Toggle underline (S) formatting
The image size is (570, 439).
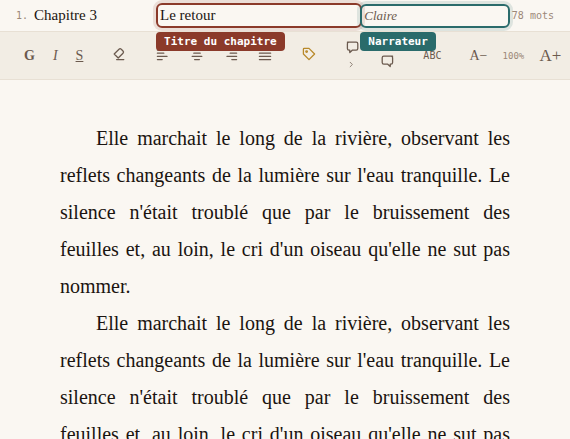tap(79, 55)
